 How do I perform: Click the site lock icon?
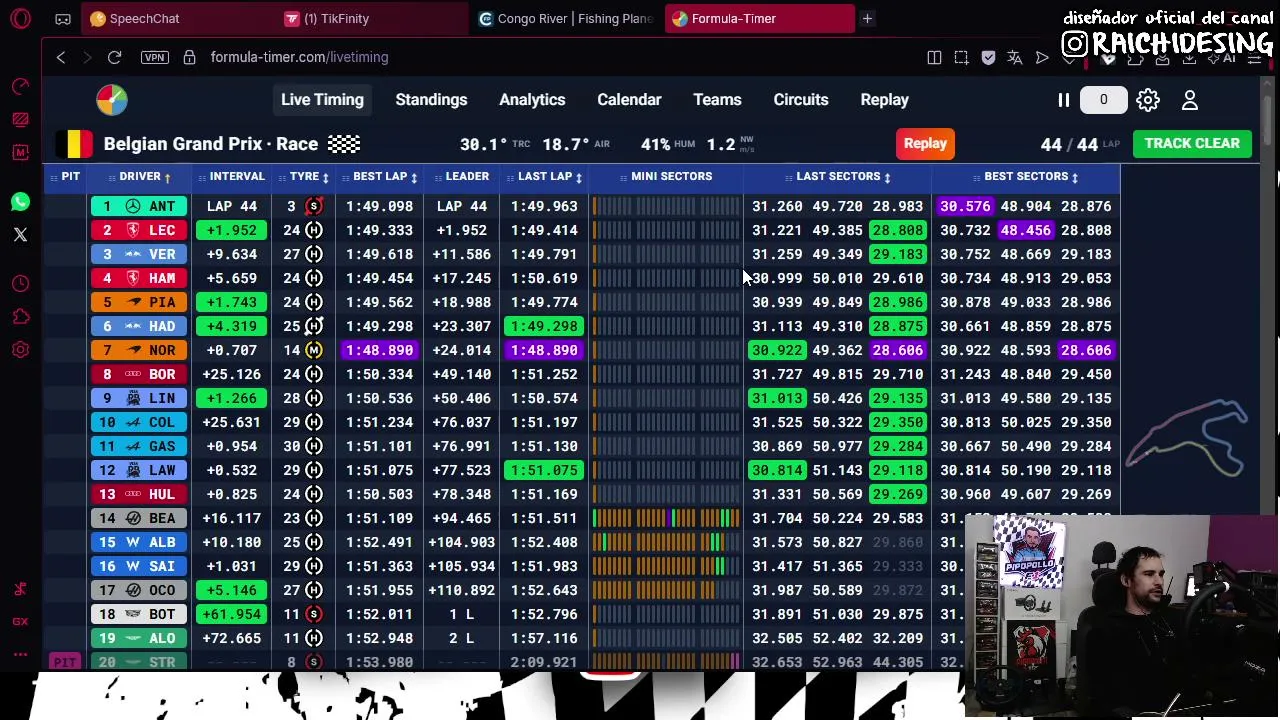(x=190, y=57)
